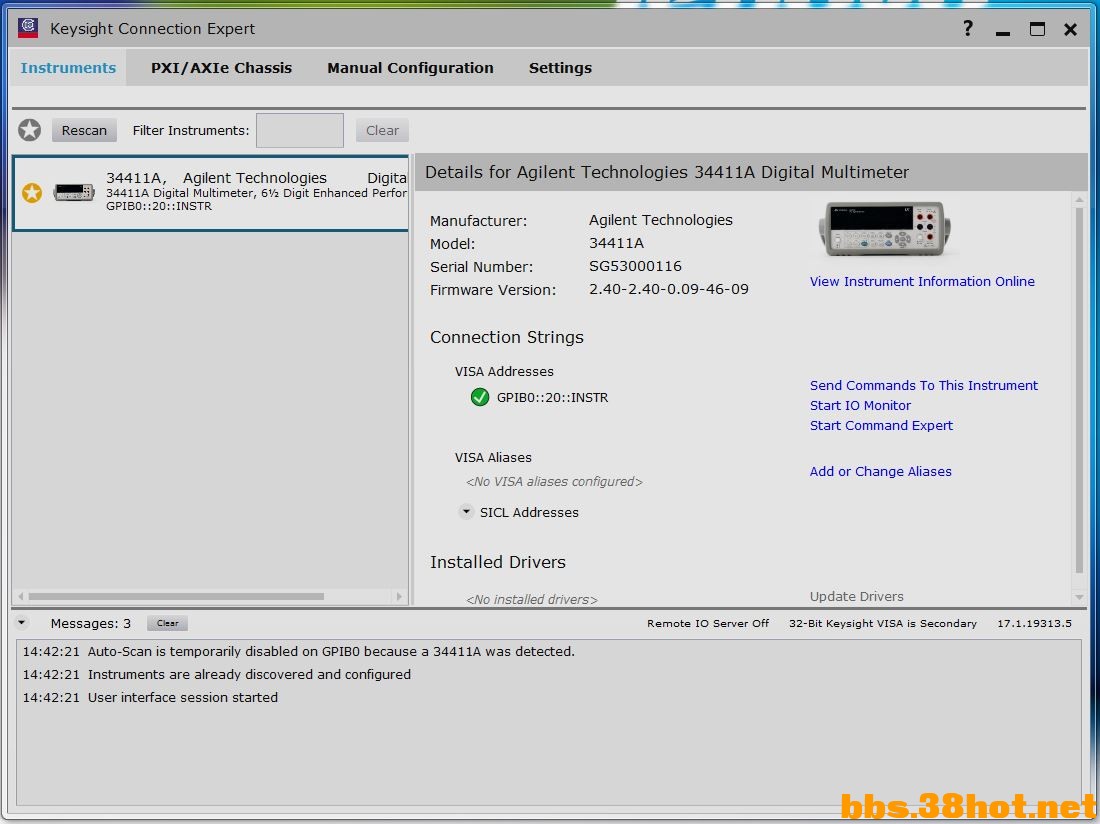Click serial number value SG53000116
Viewport: 1100px width, 824px height.
635,266
